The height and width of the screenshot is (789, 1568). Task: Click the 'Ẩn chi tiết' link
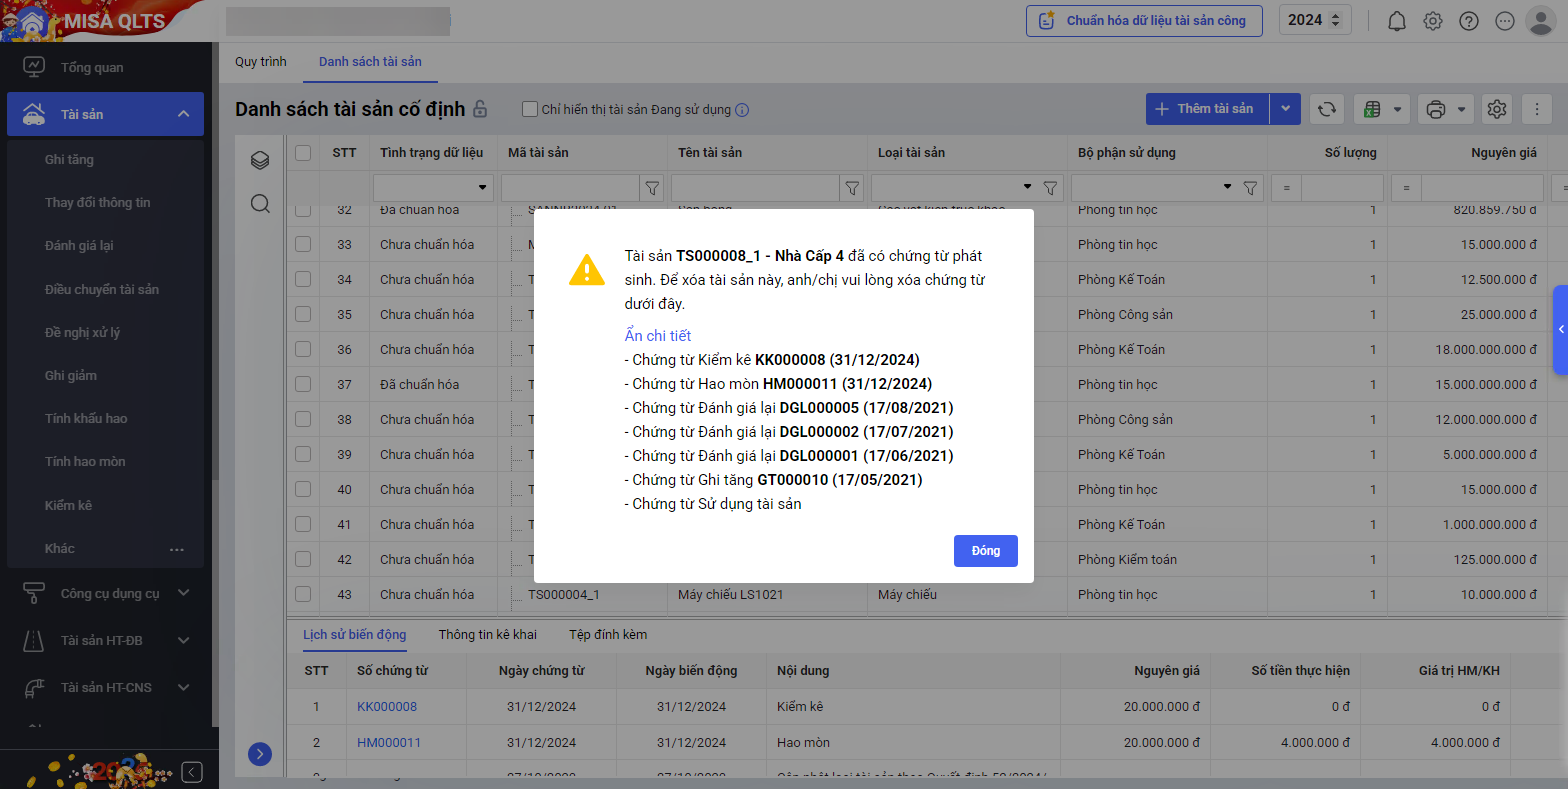coord(658,336)
